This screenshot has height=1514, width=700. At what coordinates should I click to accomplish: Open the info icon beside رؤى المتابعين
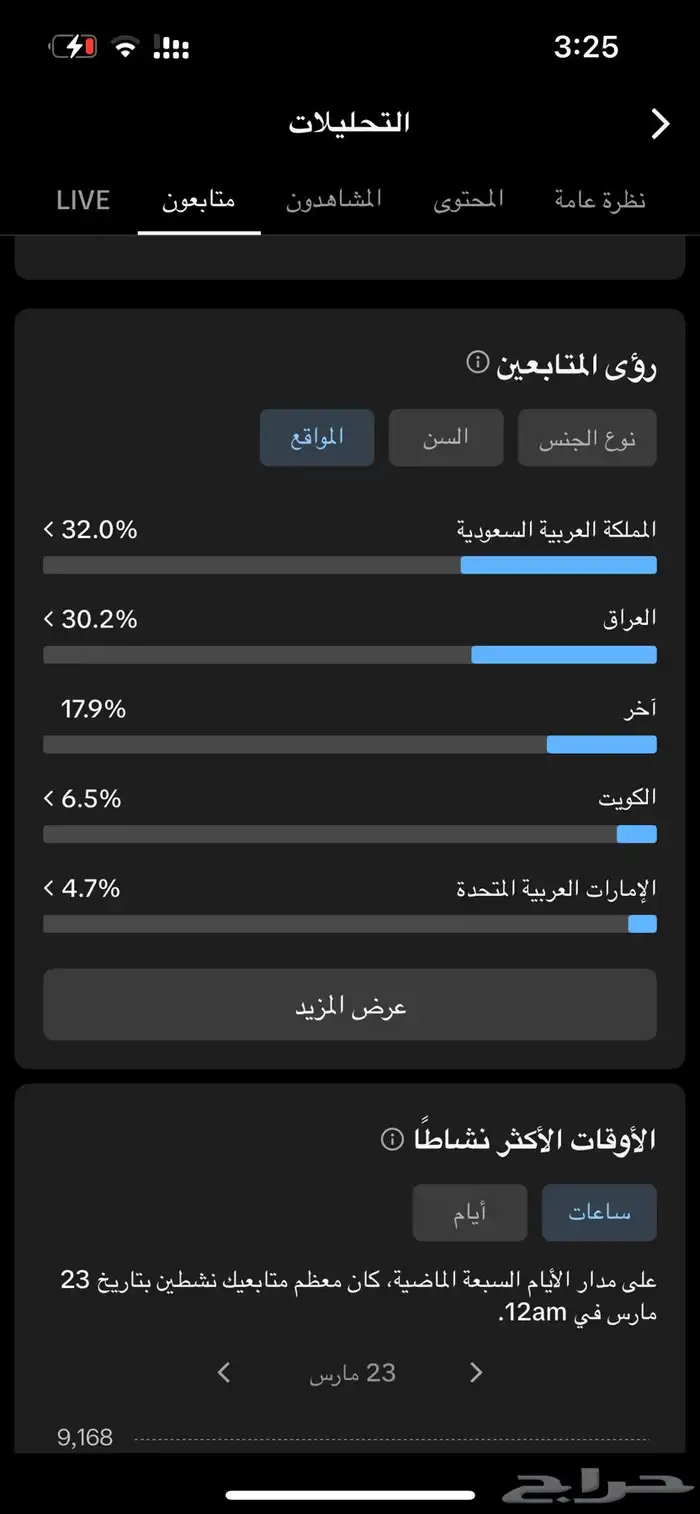[478, 362]
